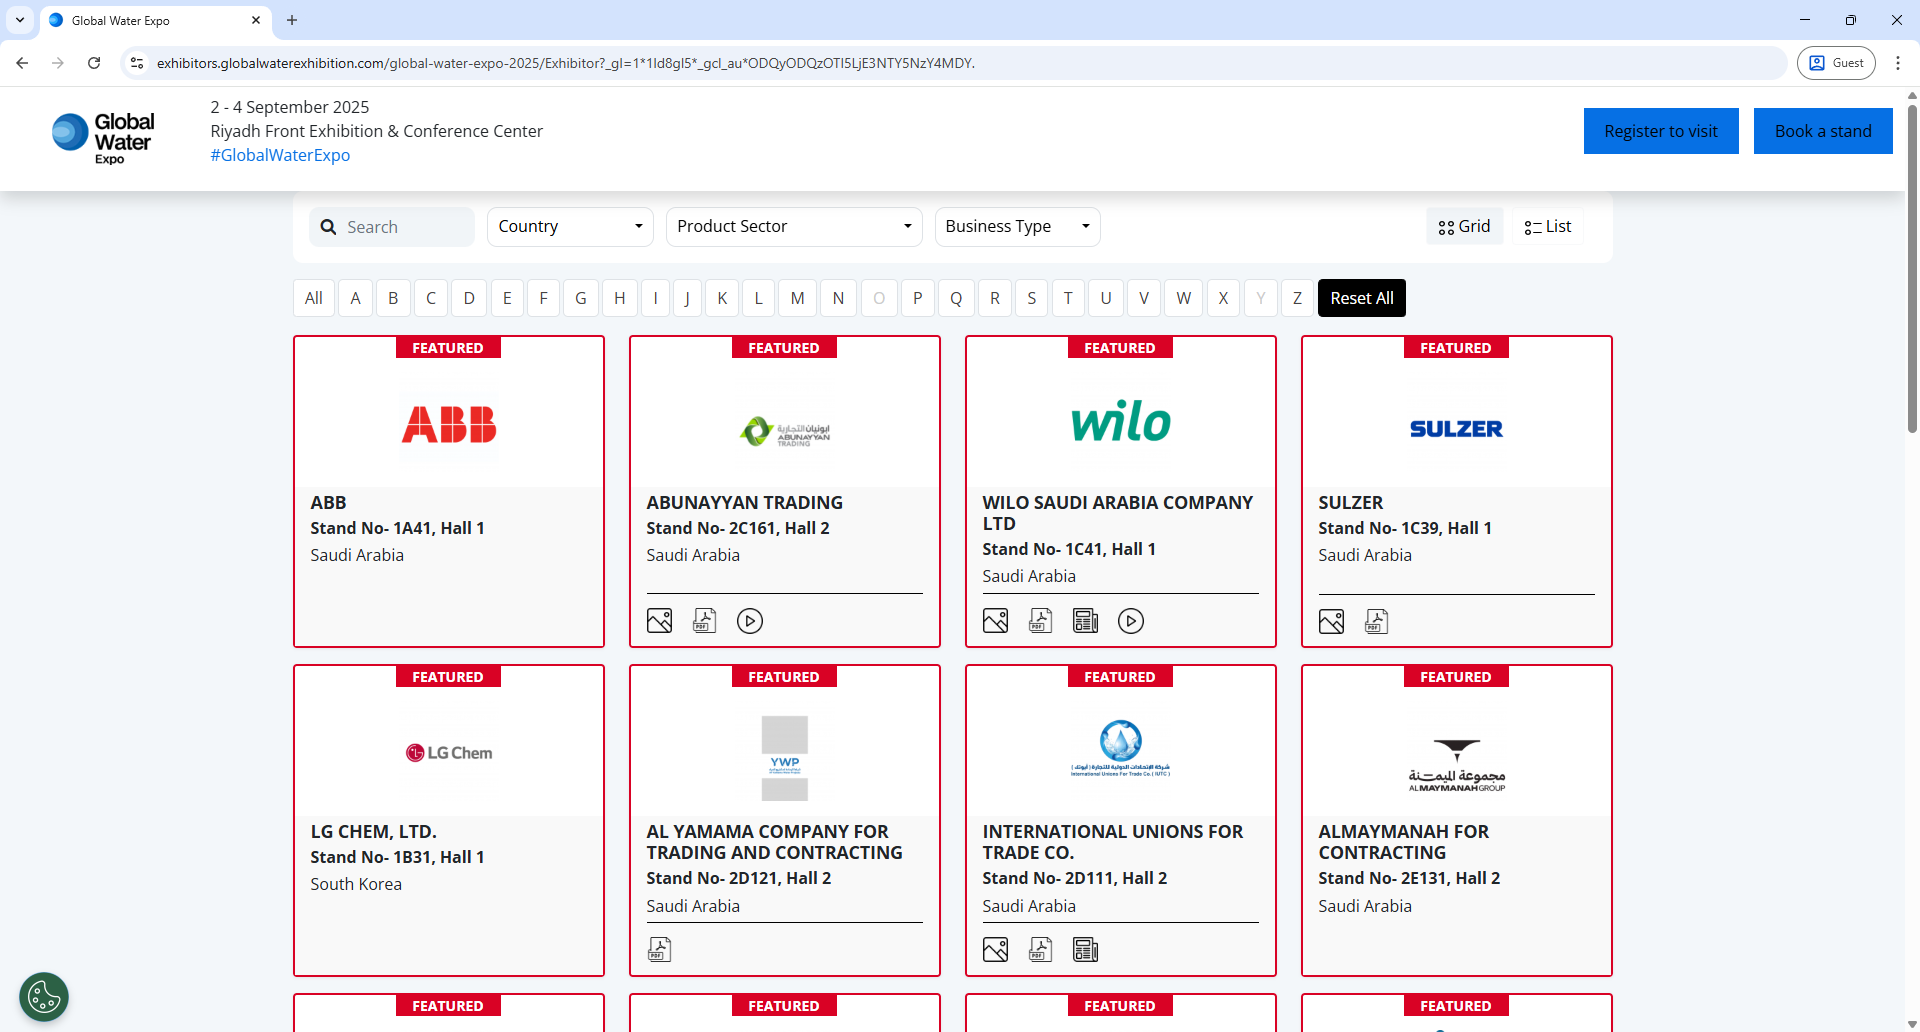Click the Register to visit button
Viewport: 1920px width, 1032px height.
tap(1661, 130)
